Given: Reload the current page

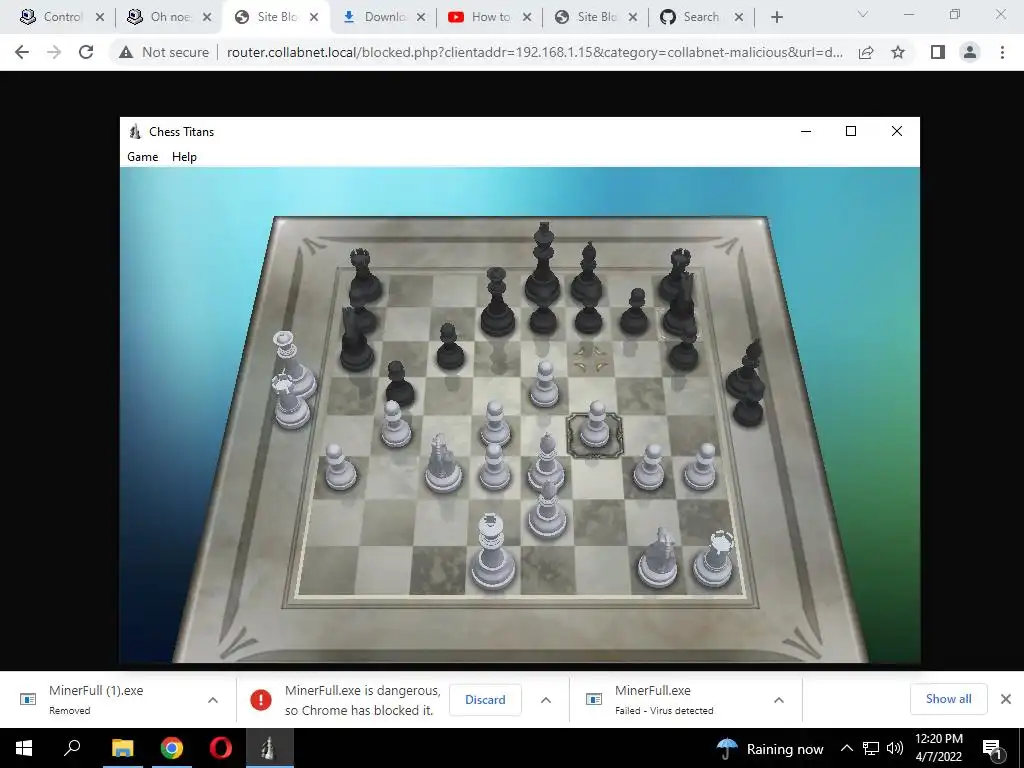Looking at the screenshot, I should 86,52.
